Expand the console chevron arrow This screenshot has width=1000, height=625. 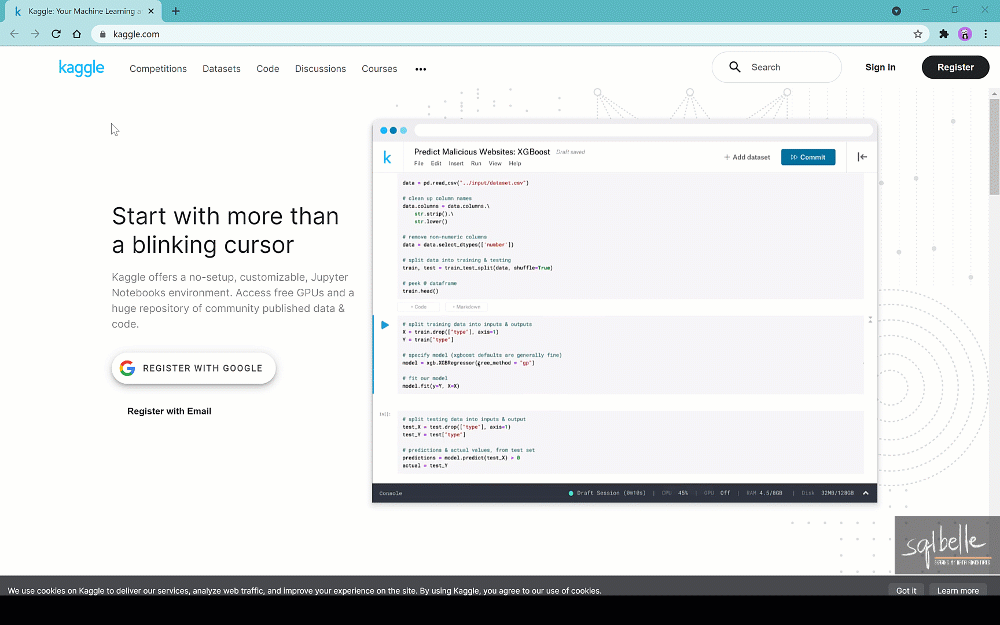tap(865, 493)
